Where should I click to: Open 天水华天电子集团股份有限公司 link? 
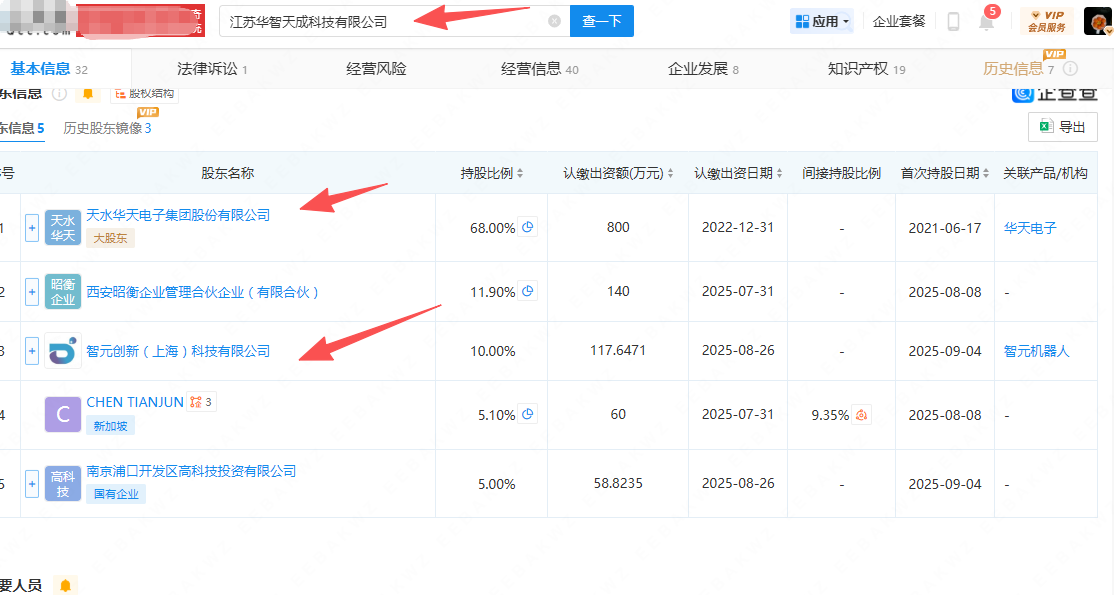click(178, 215)
